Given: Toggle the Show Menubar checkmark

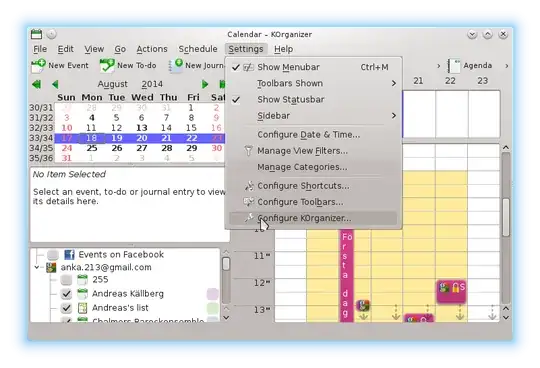Looking at the screenshot, I should [x=236, y=67].
